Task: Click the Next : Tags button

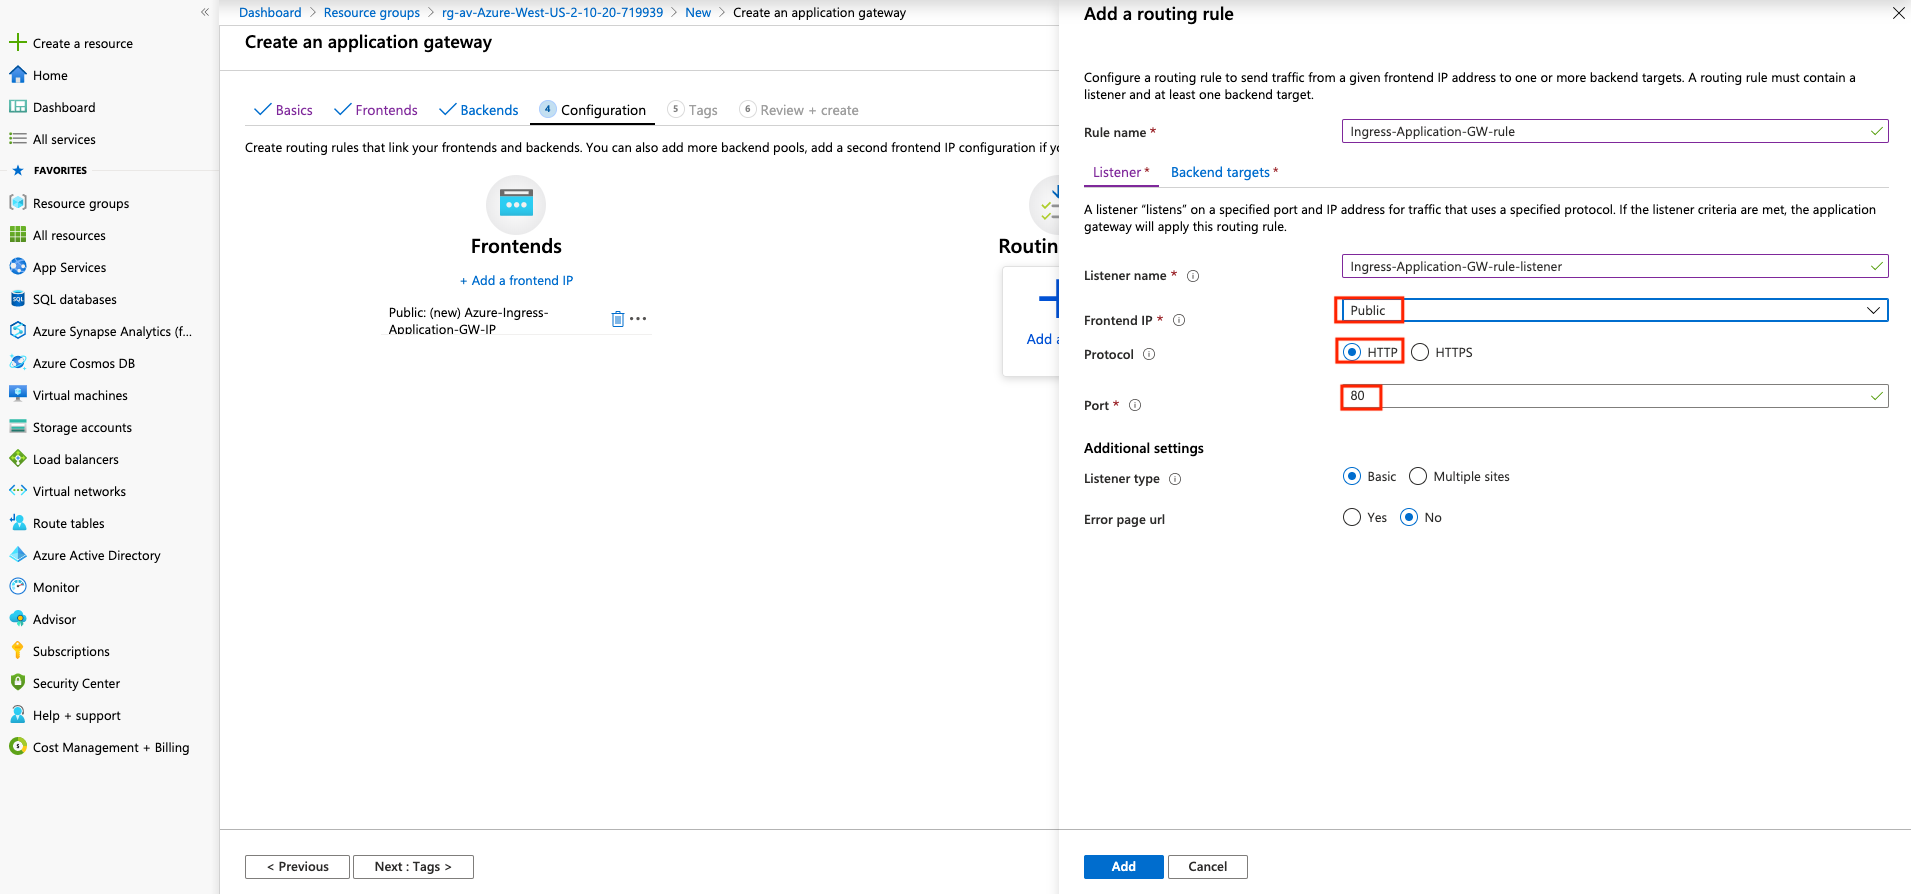Action: point(413,867)
